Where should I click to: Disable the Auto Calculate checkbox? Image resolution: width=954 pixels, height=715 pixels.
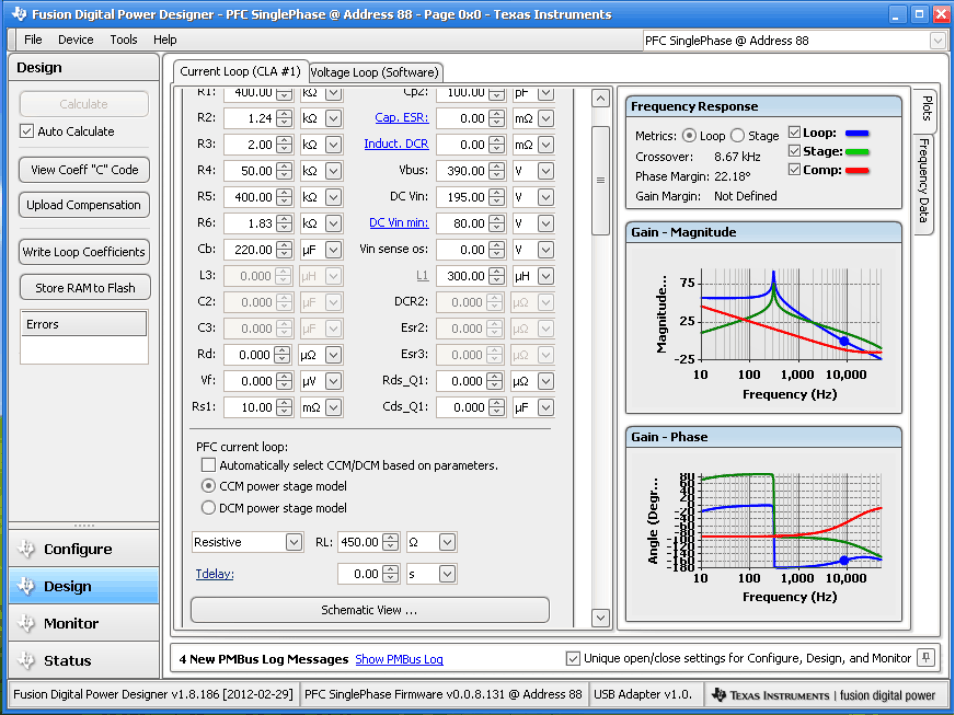coord(27,131)
